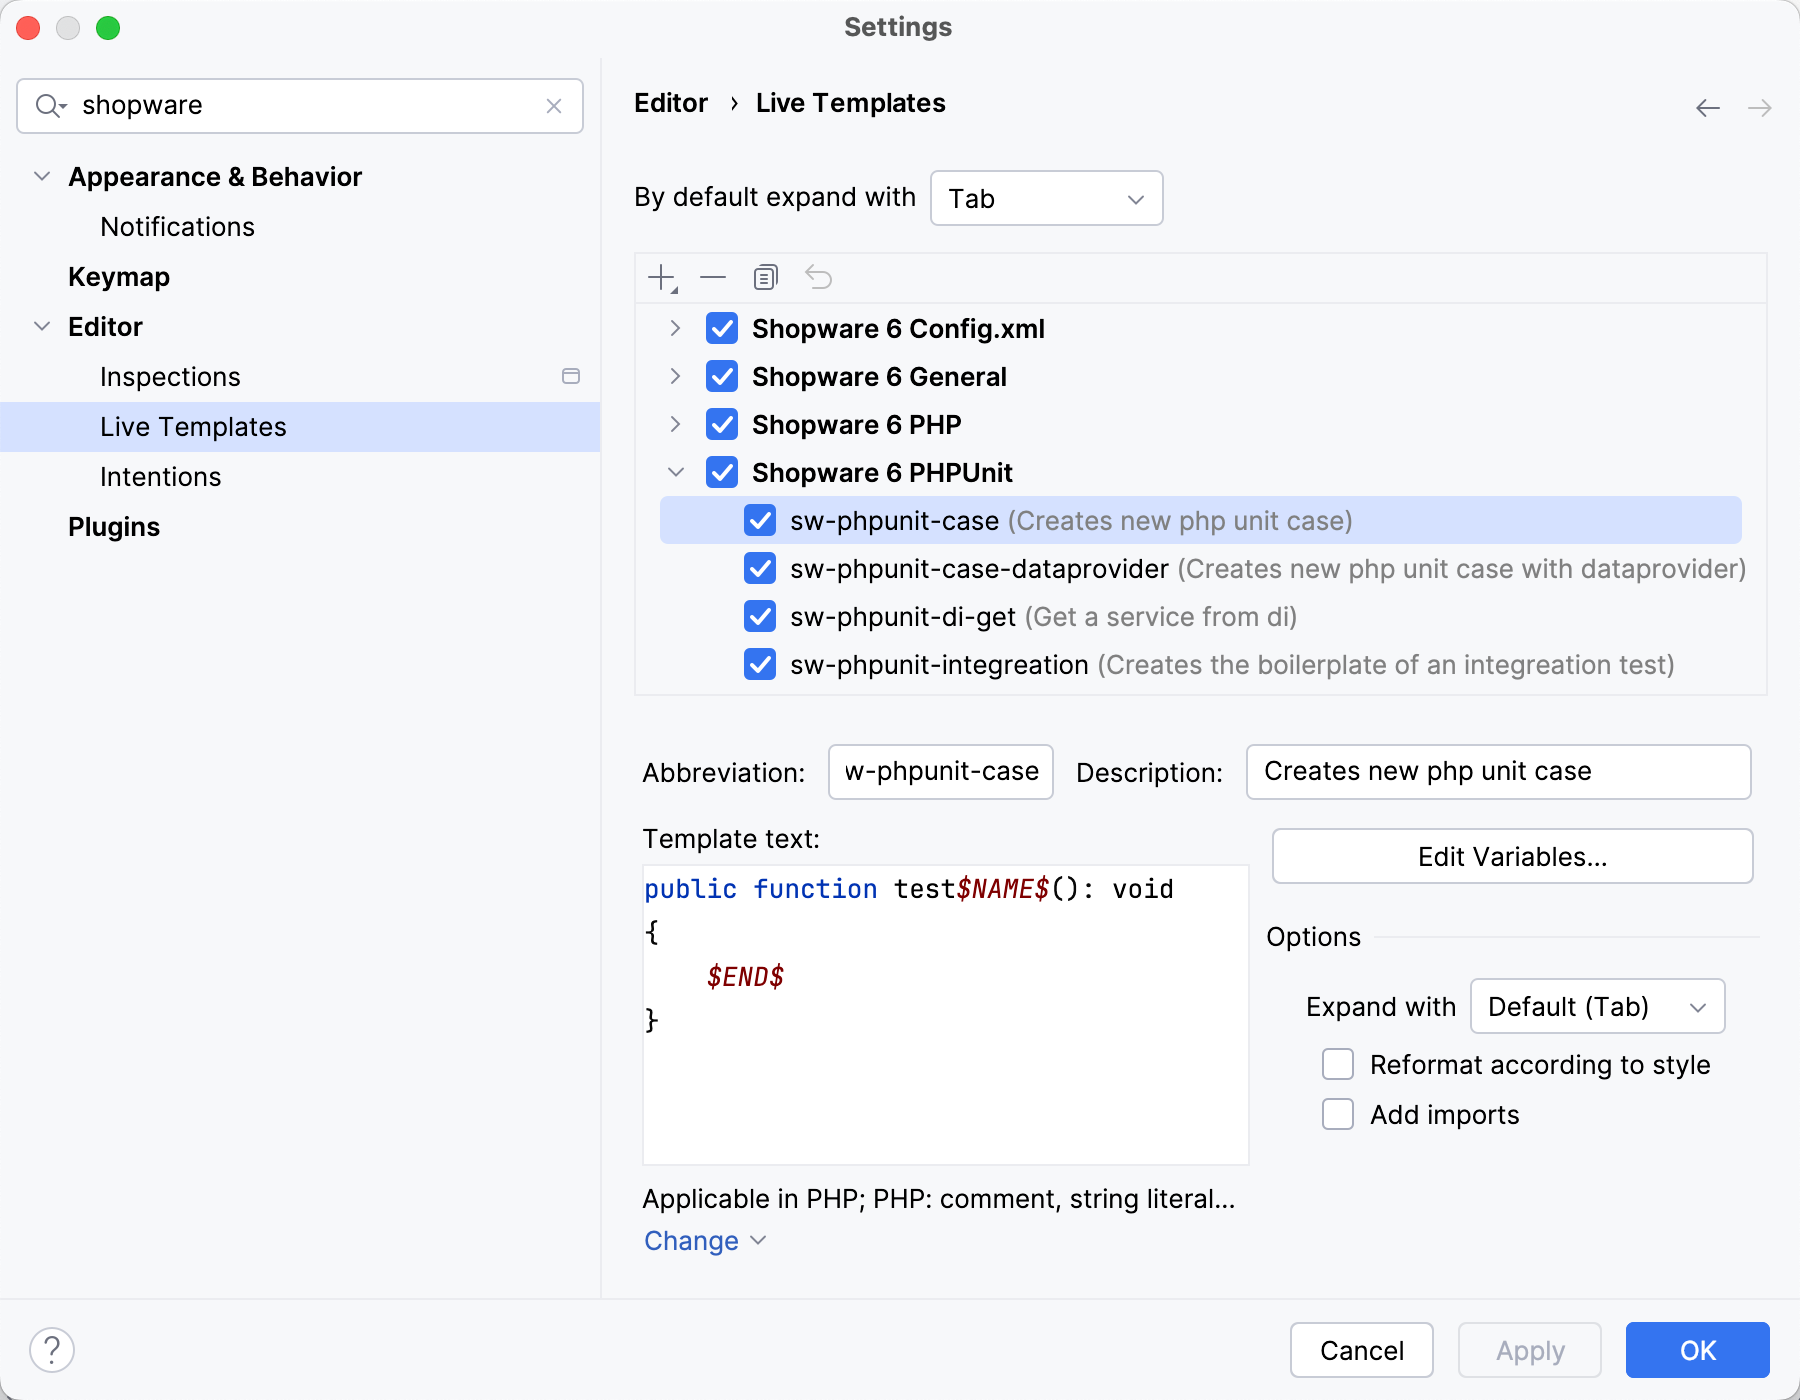Image resolution: width=1800 pixels, height=1400 pixels.
Task: Open help via question mark icon
Action: (53, 1349)
